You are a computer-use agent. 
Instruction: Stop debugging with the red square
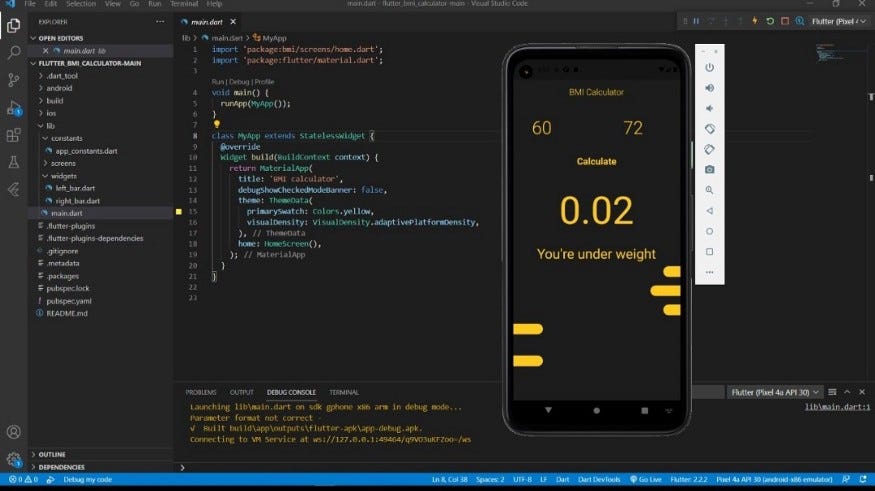click(x=785, y=21)
